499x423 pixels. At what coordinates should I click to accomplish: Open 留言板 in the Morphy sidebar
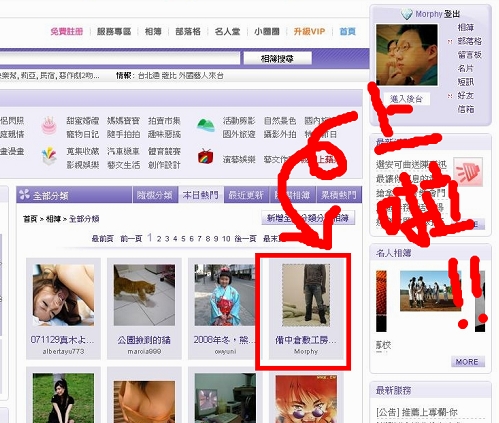(470, 55)
